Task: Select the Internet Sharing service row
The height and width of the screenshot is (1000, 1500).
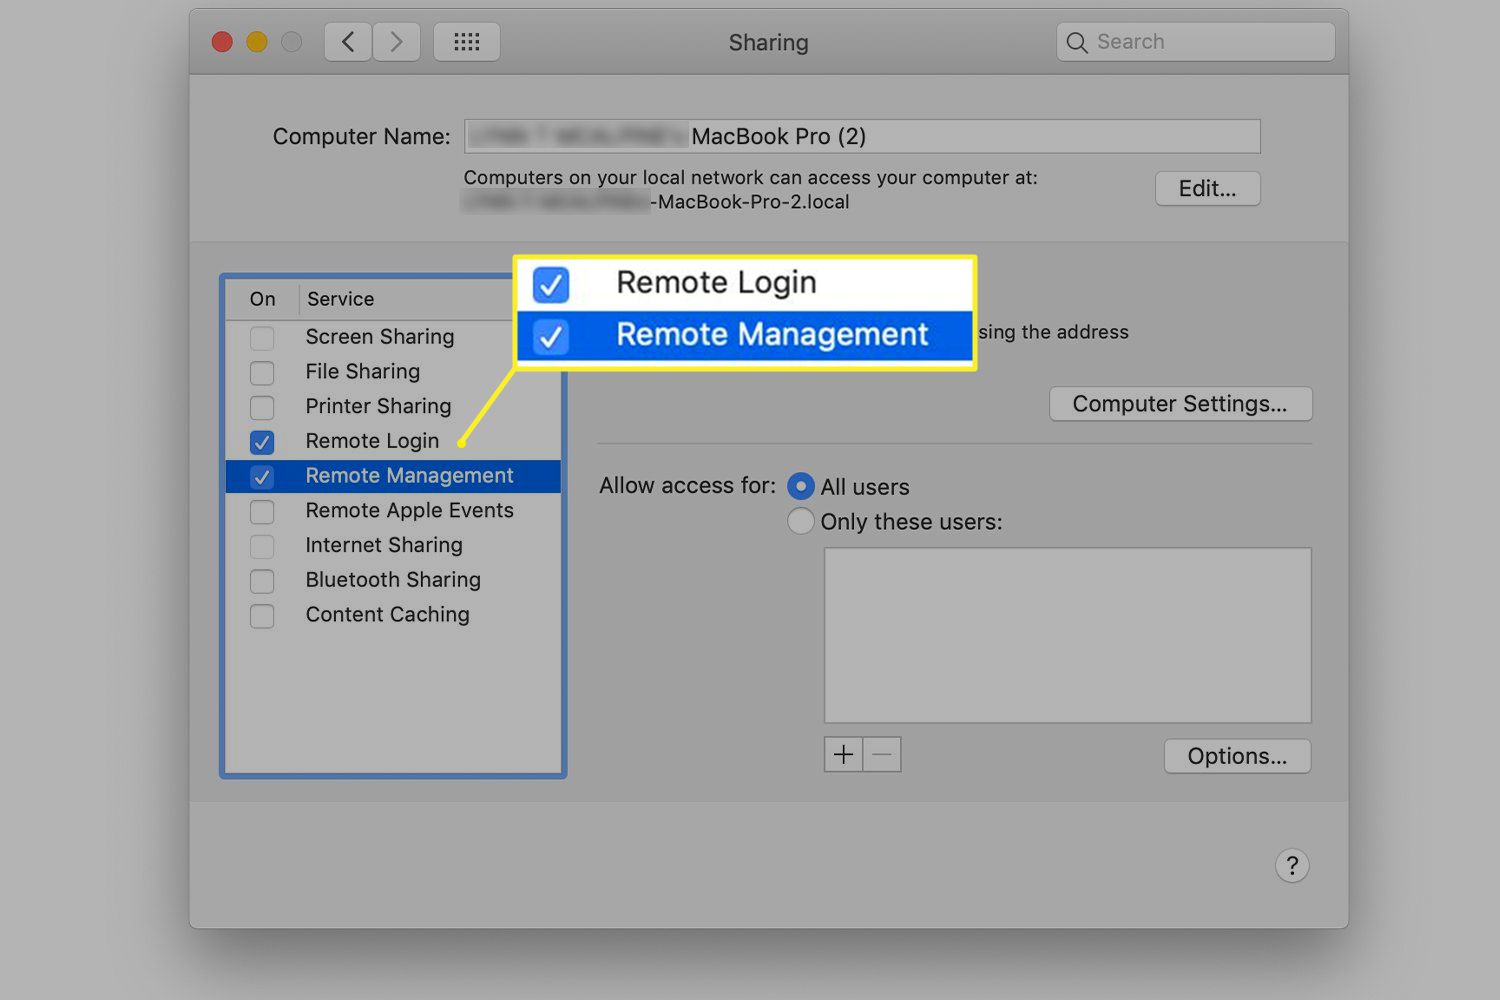Action: [x=393, y=546]
